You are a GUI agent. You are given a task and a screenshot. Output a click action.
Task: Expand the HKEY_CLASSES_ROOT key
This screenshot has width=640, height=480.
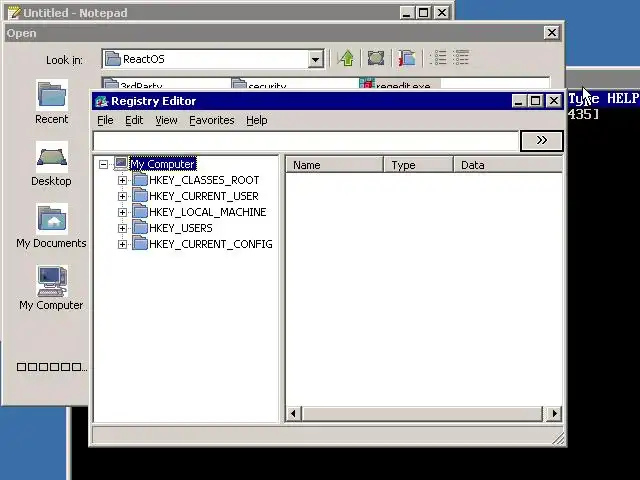tap(122, 180)
